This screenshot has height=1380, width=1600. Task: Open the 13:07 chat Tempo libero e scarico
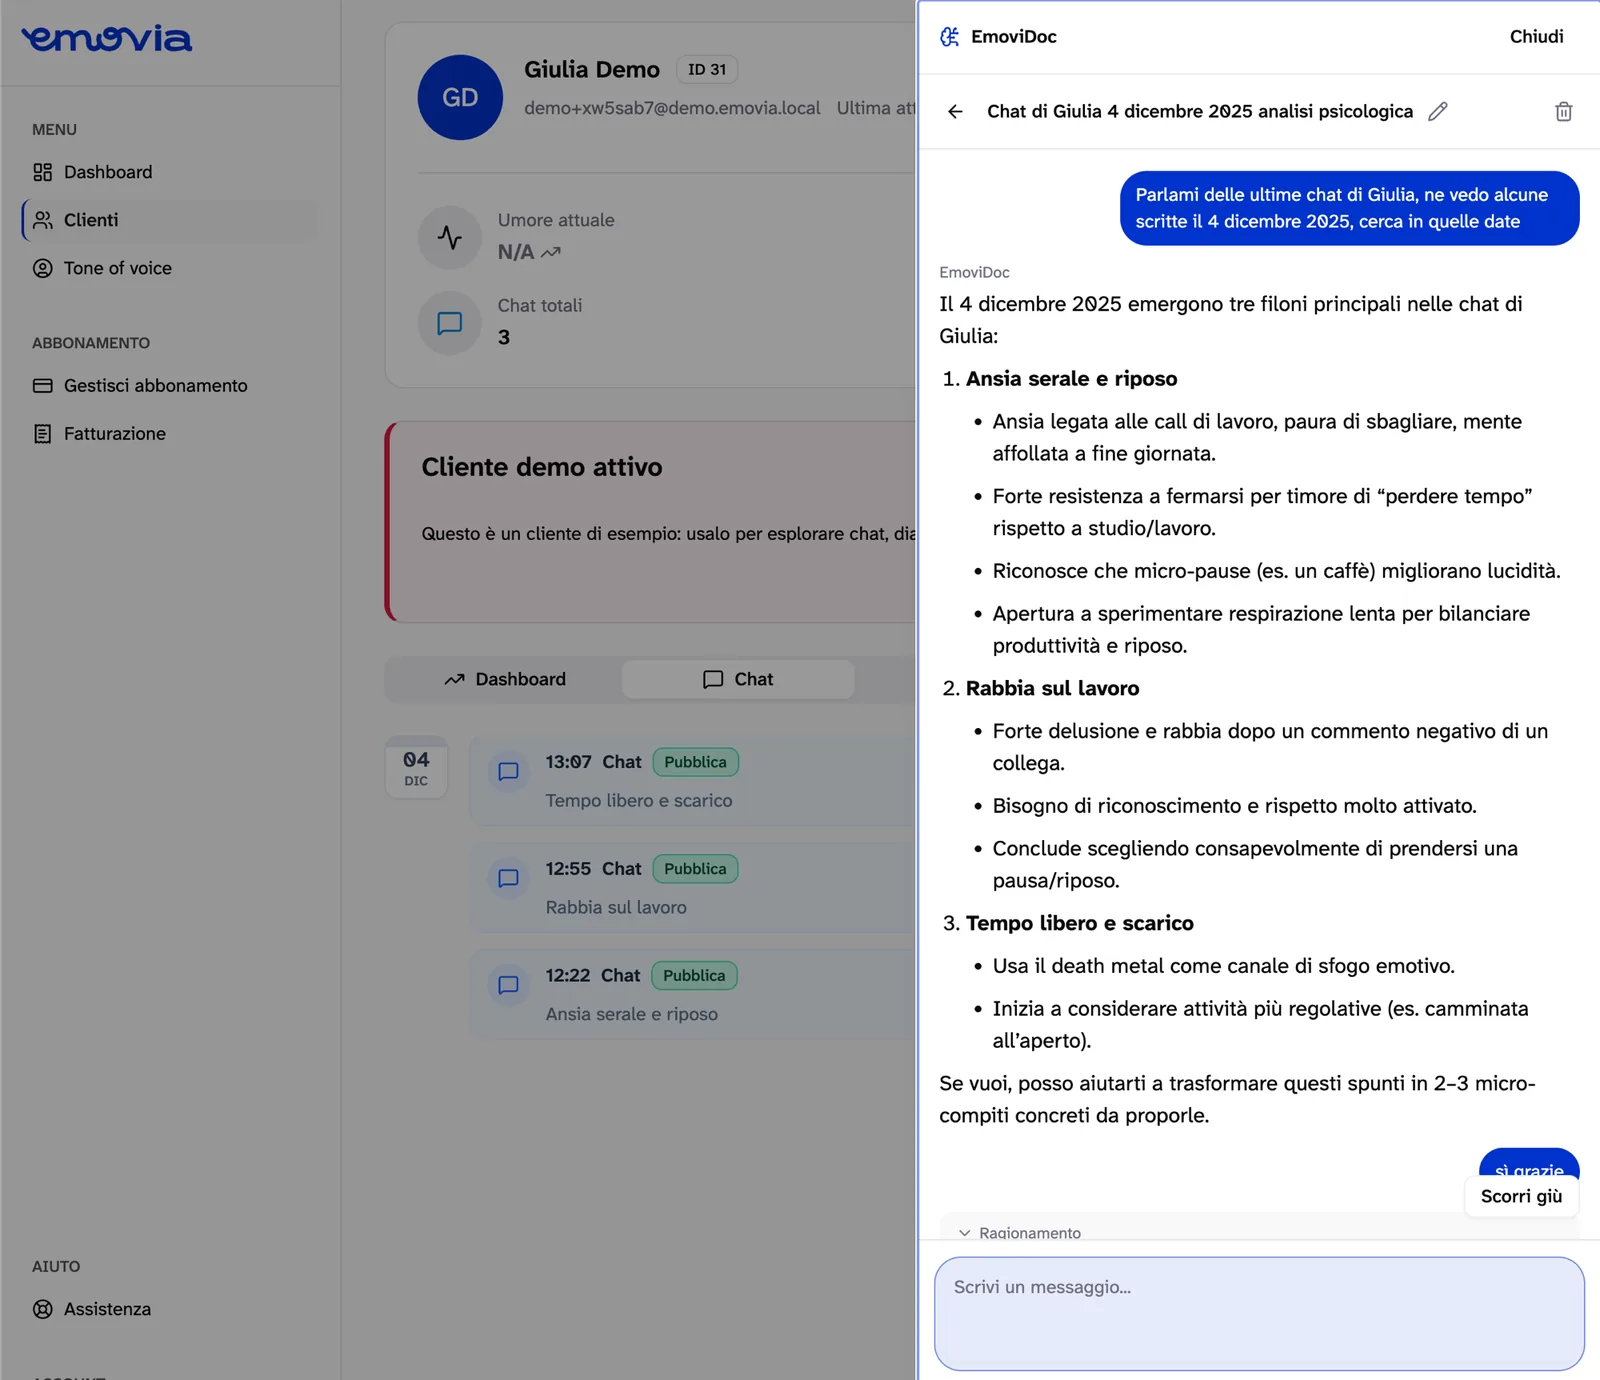[694, 781]
